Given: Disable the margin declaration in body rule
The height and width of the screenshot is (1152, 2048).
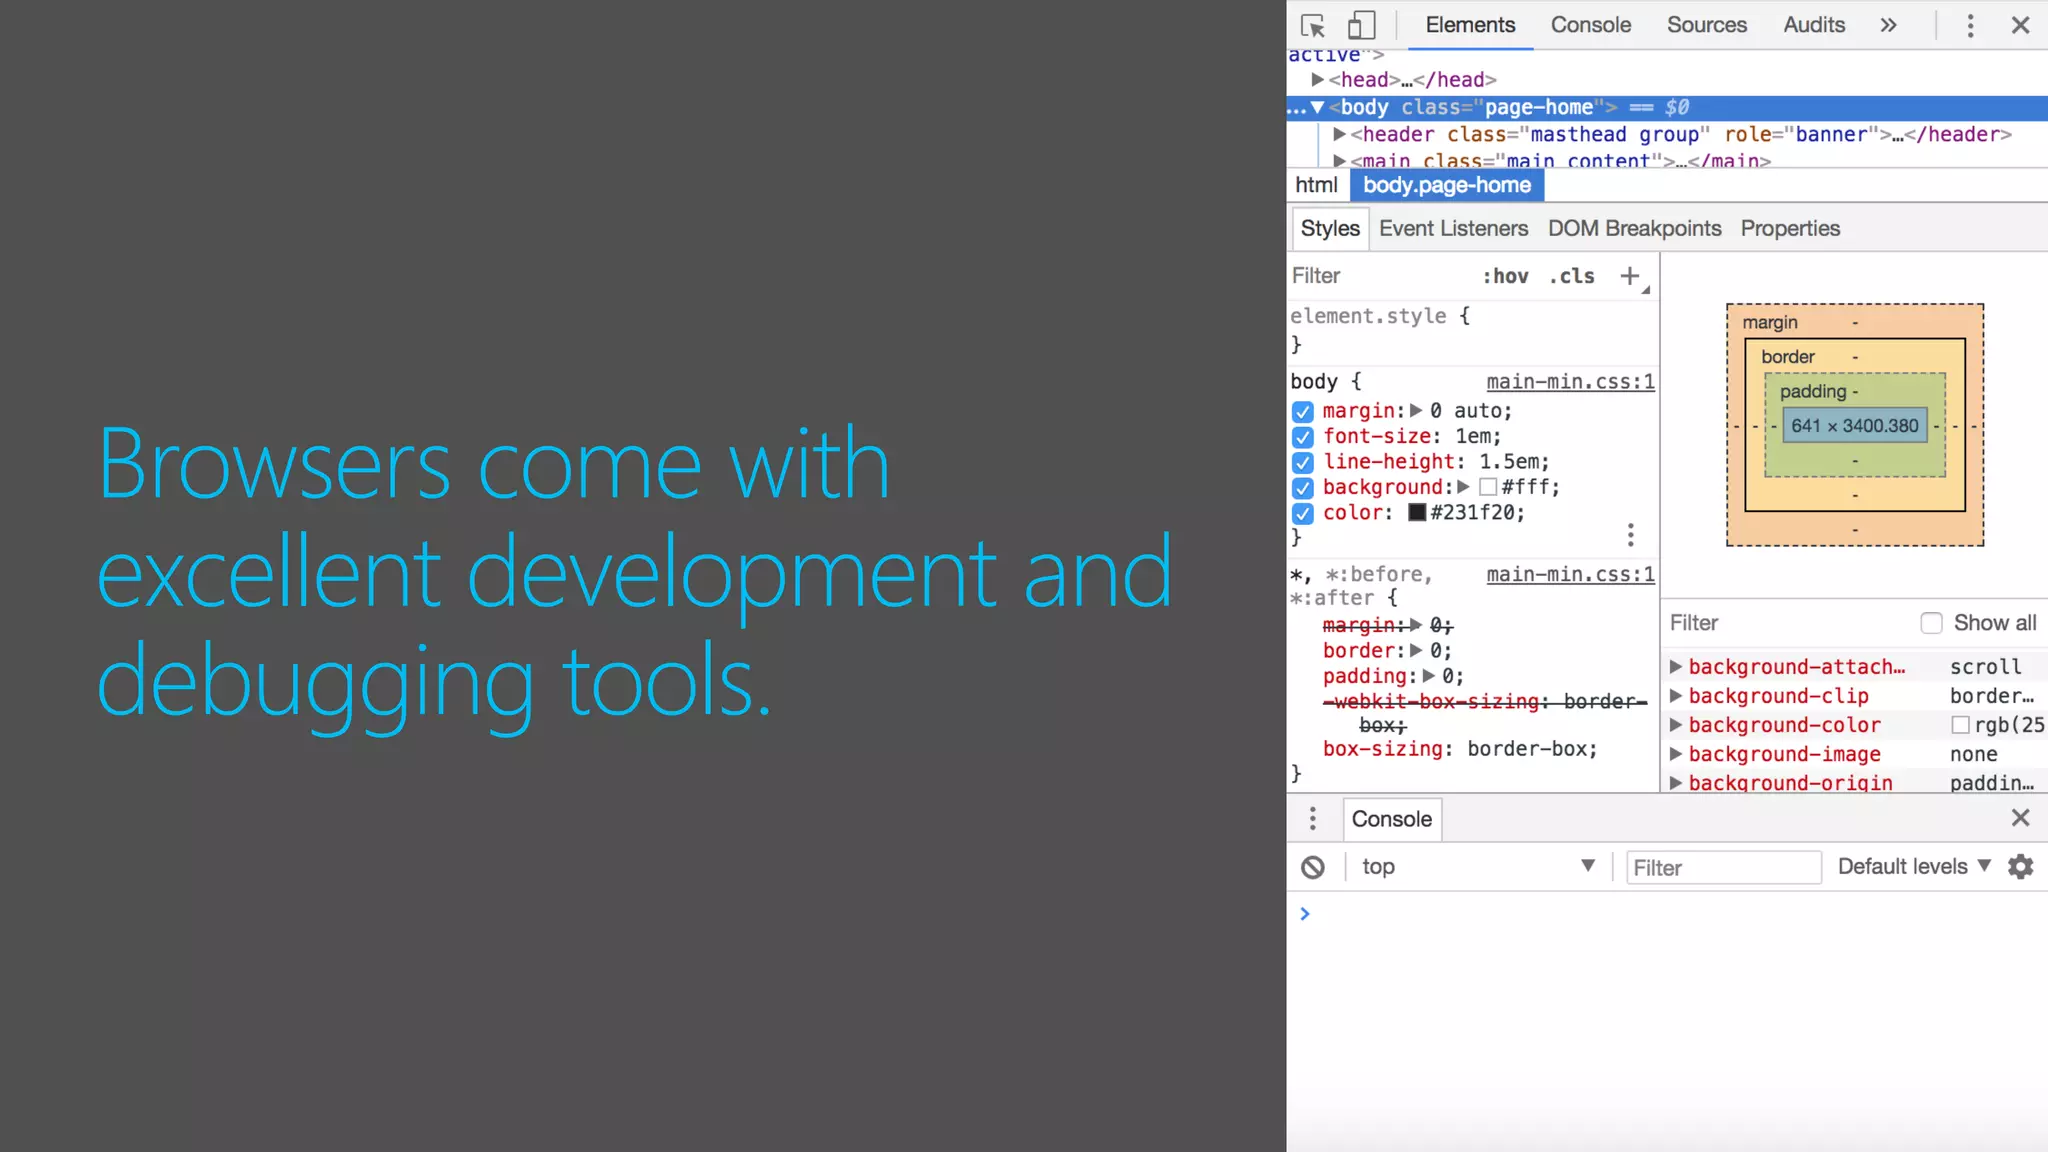Looking at the screenshot, I should point(1302,411).
